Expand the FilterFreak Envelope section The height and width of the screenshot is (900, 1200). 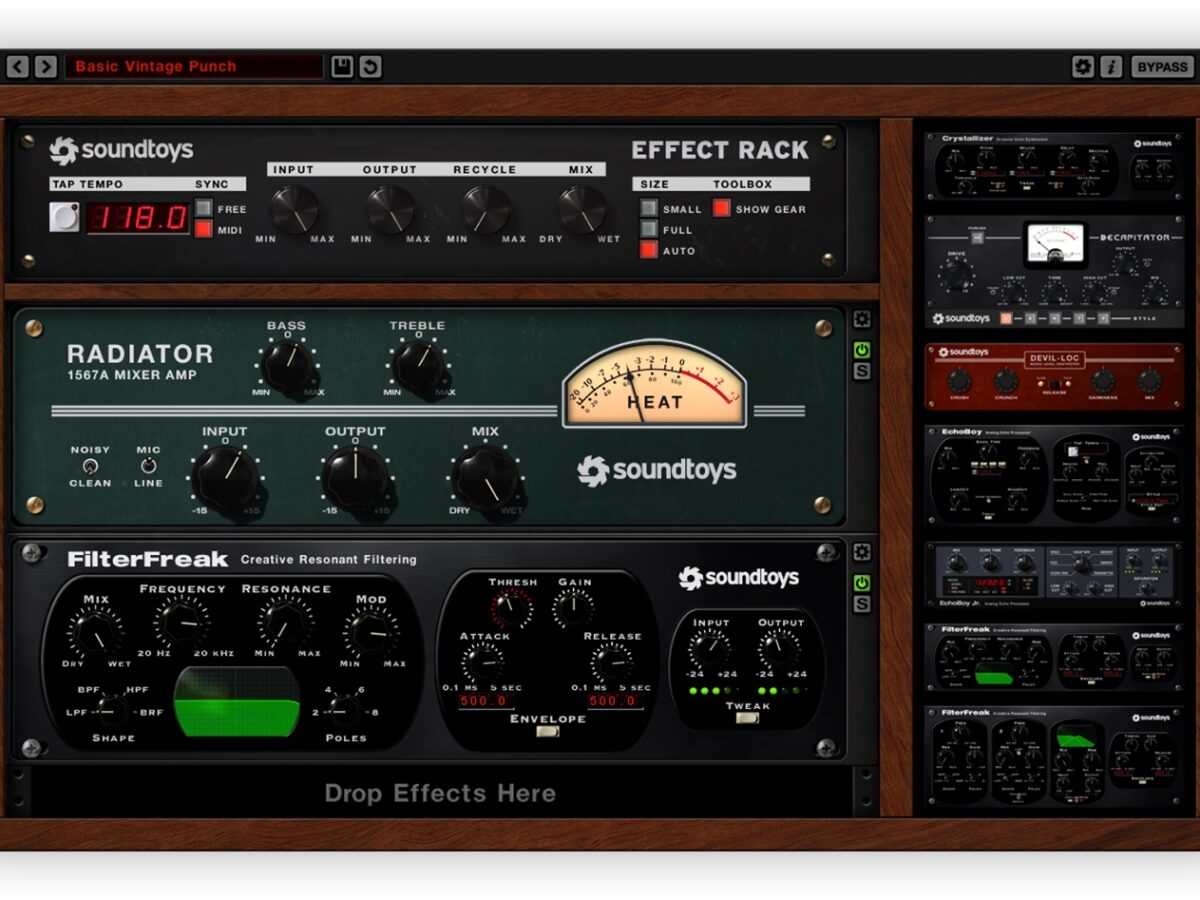pos(547,732)
